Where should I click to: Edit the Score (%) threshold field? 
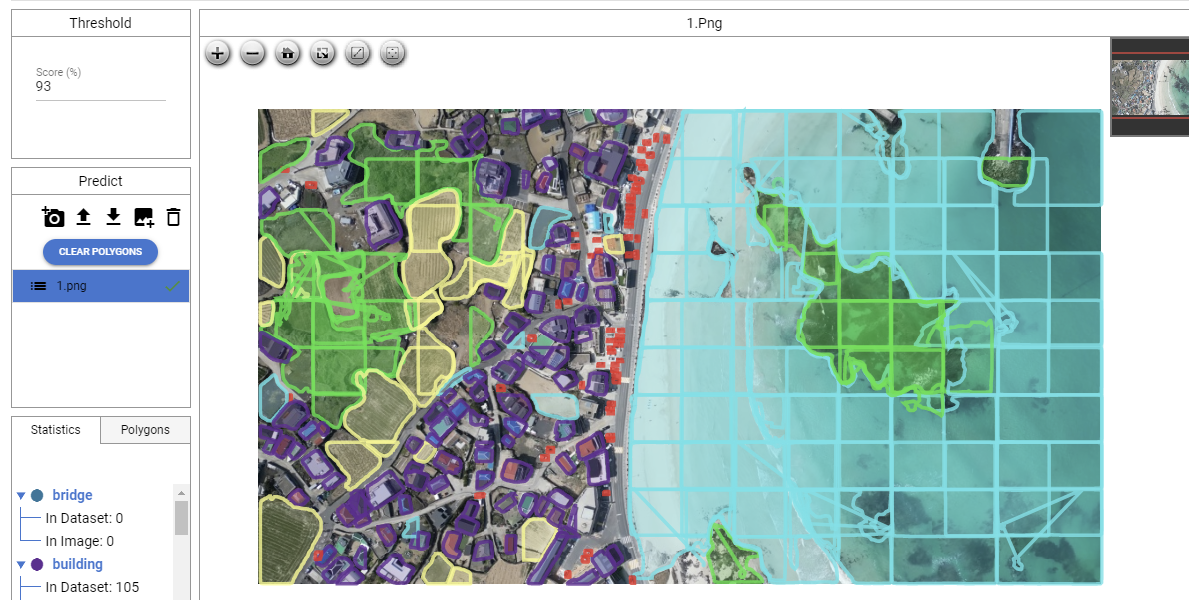coord(100,86)
